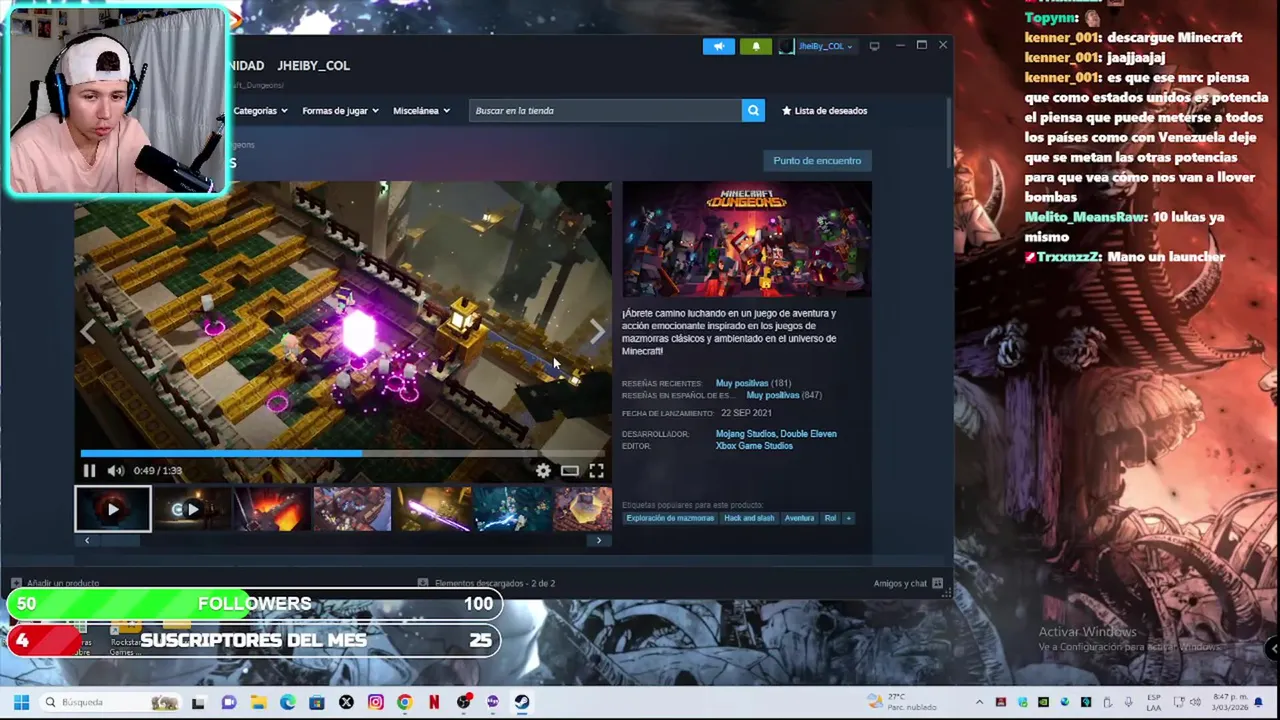The image size is (1280, 720).
Task: Open developer Double Eleven link
Action: [x=808, y=434]
